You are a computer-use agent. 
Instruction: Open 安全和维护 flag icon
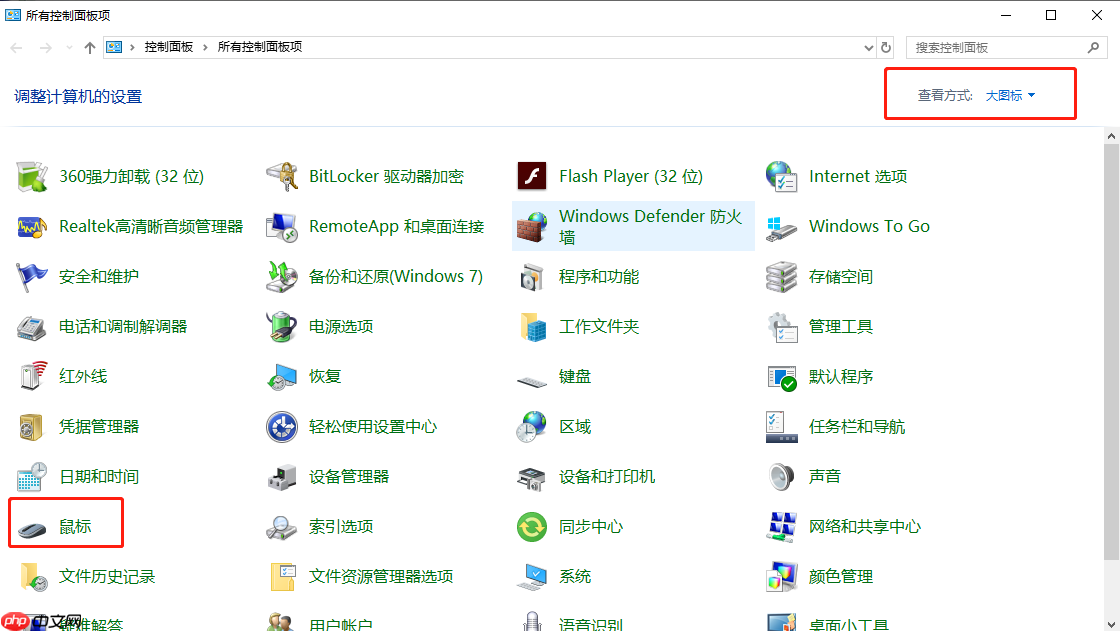(x=31, y=277)
